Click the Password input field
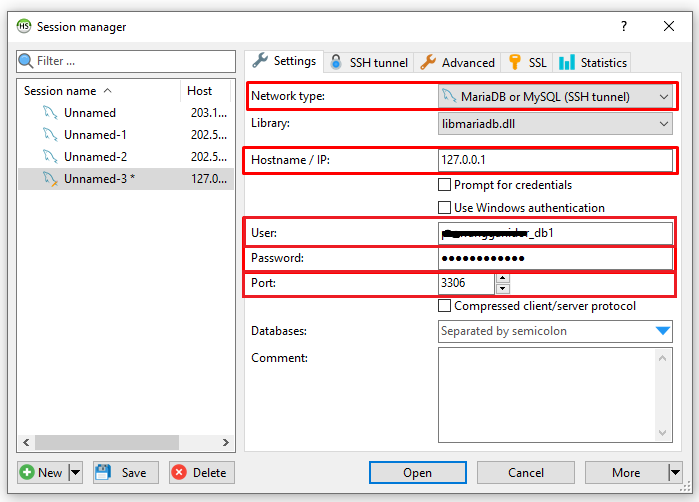Screen dimensions: 699x502 tap(555, 258)
